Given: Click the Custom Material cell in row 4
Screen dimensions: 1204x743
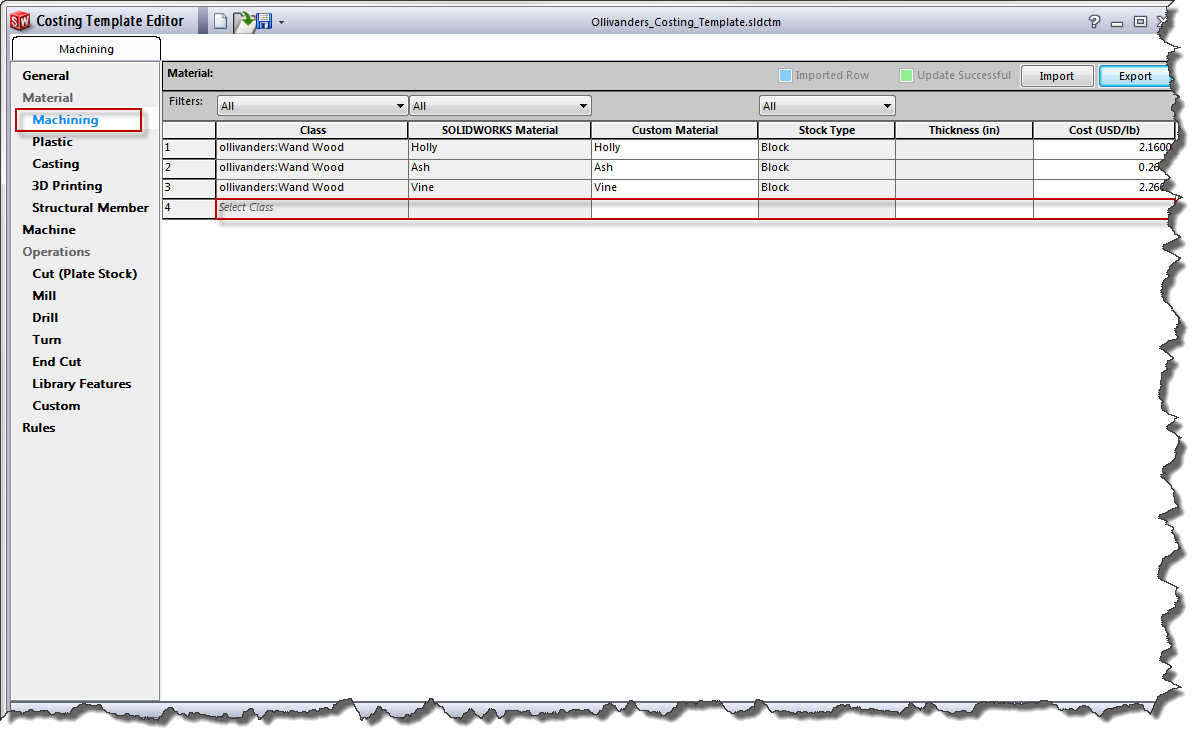Looking at the screenshot, I should pos(675,208).
